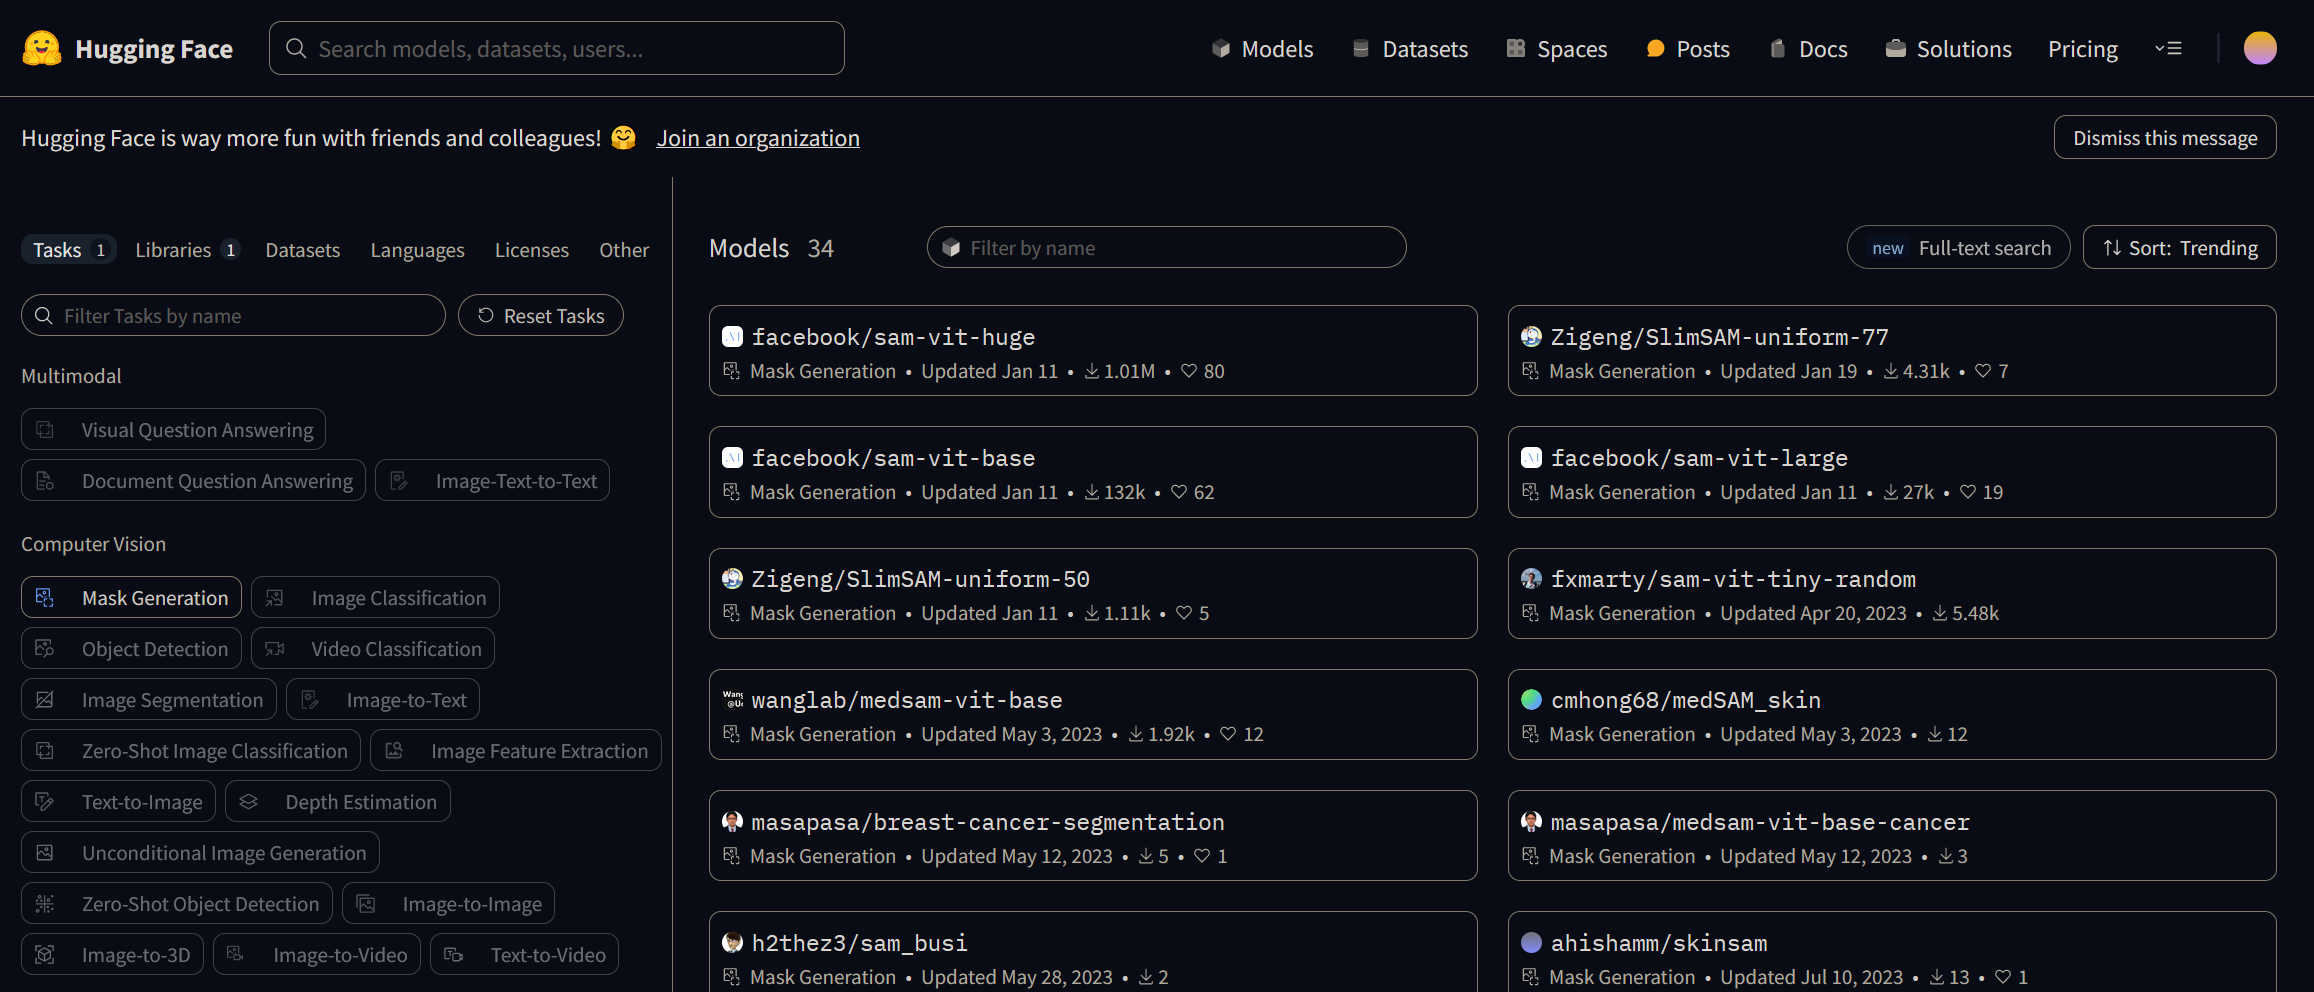Click the Reset Tasks button
Screen dimensions: 2314x992
(541, 316)
